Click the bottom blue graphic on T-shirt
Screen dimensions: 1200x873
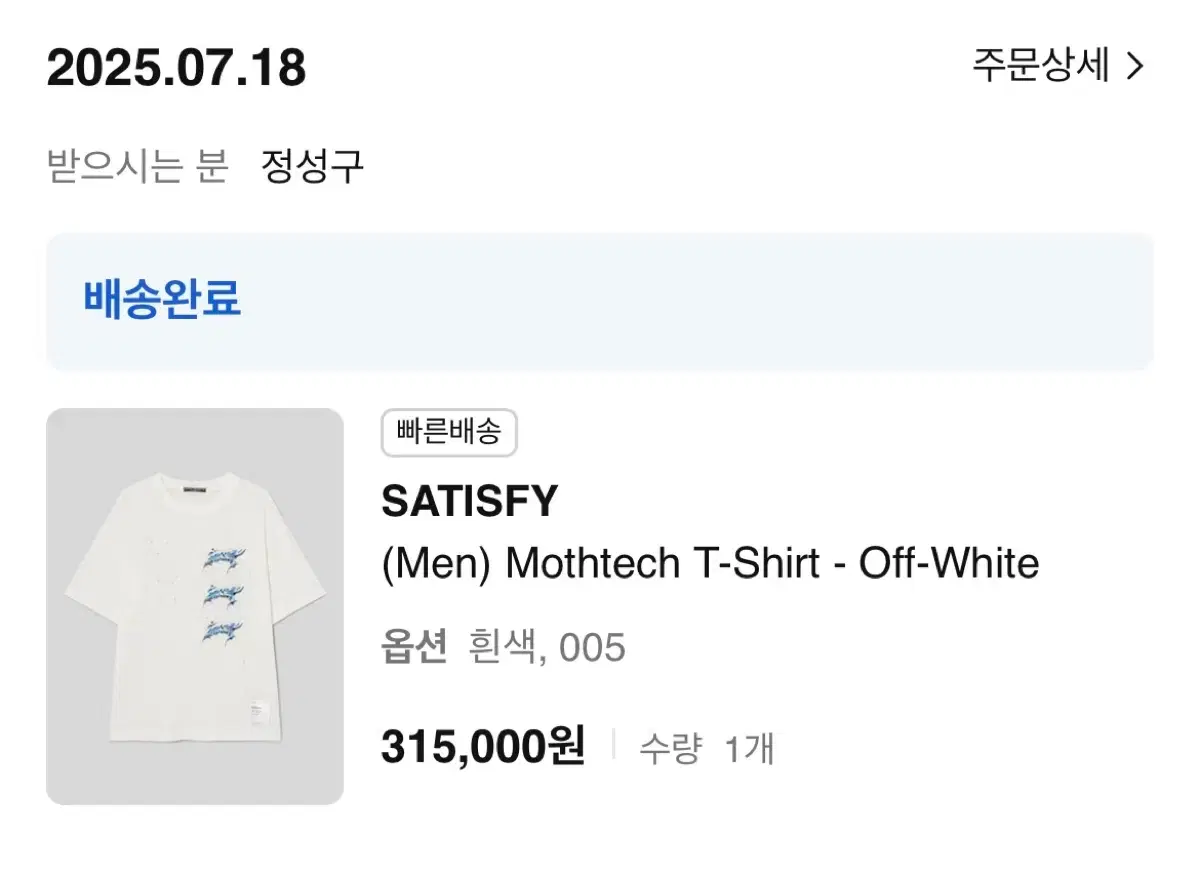pos(225,630)
